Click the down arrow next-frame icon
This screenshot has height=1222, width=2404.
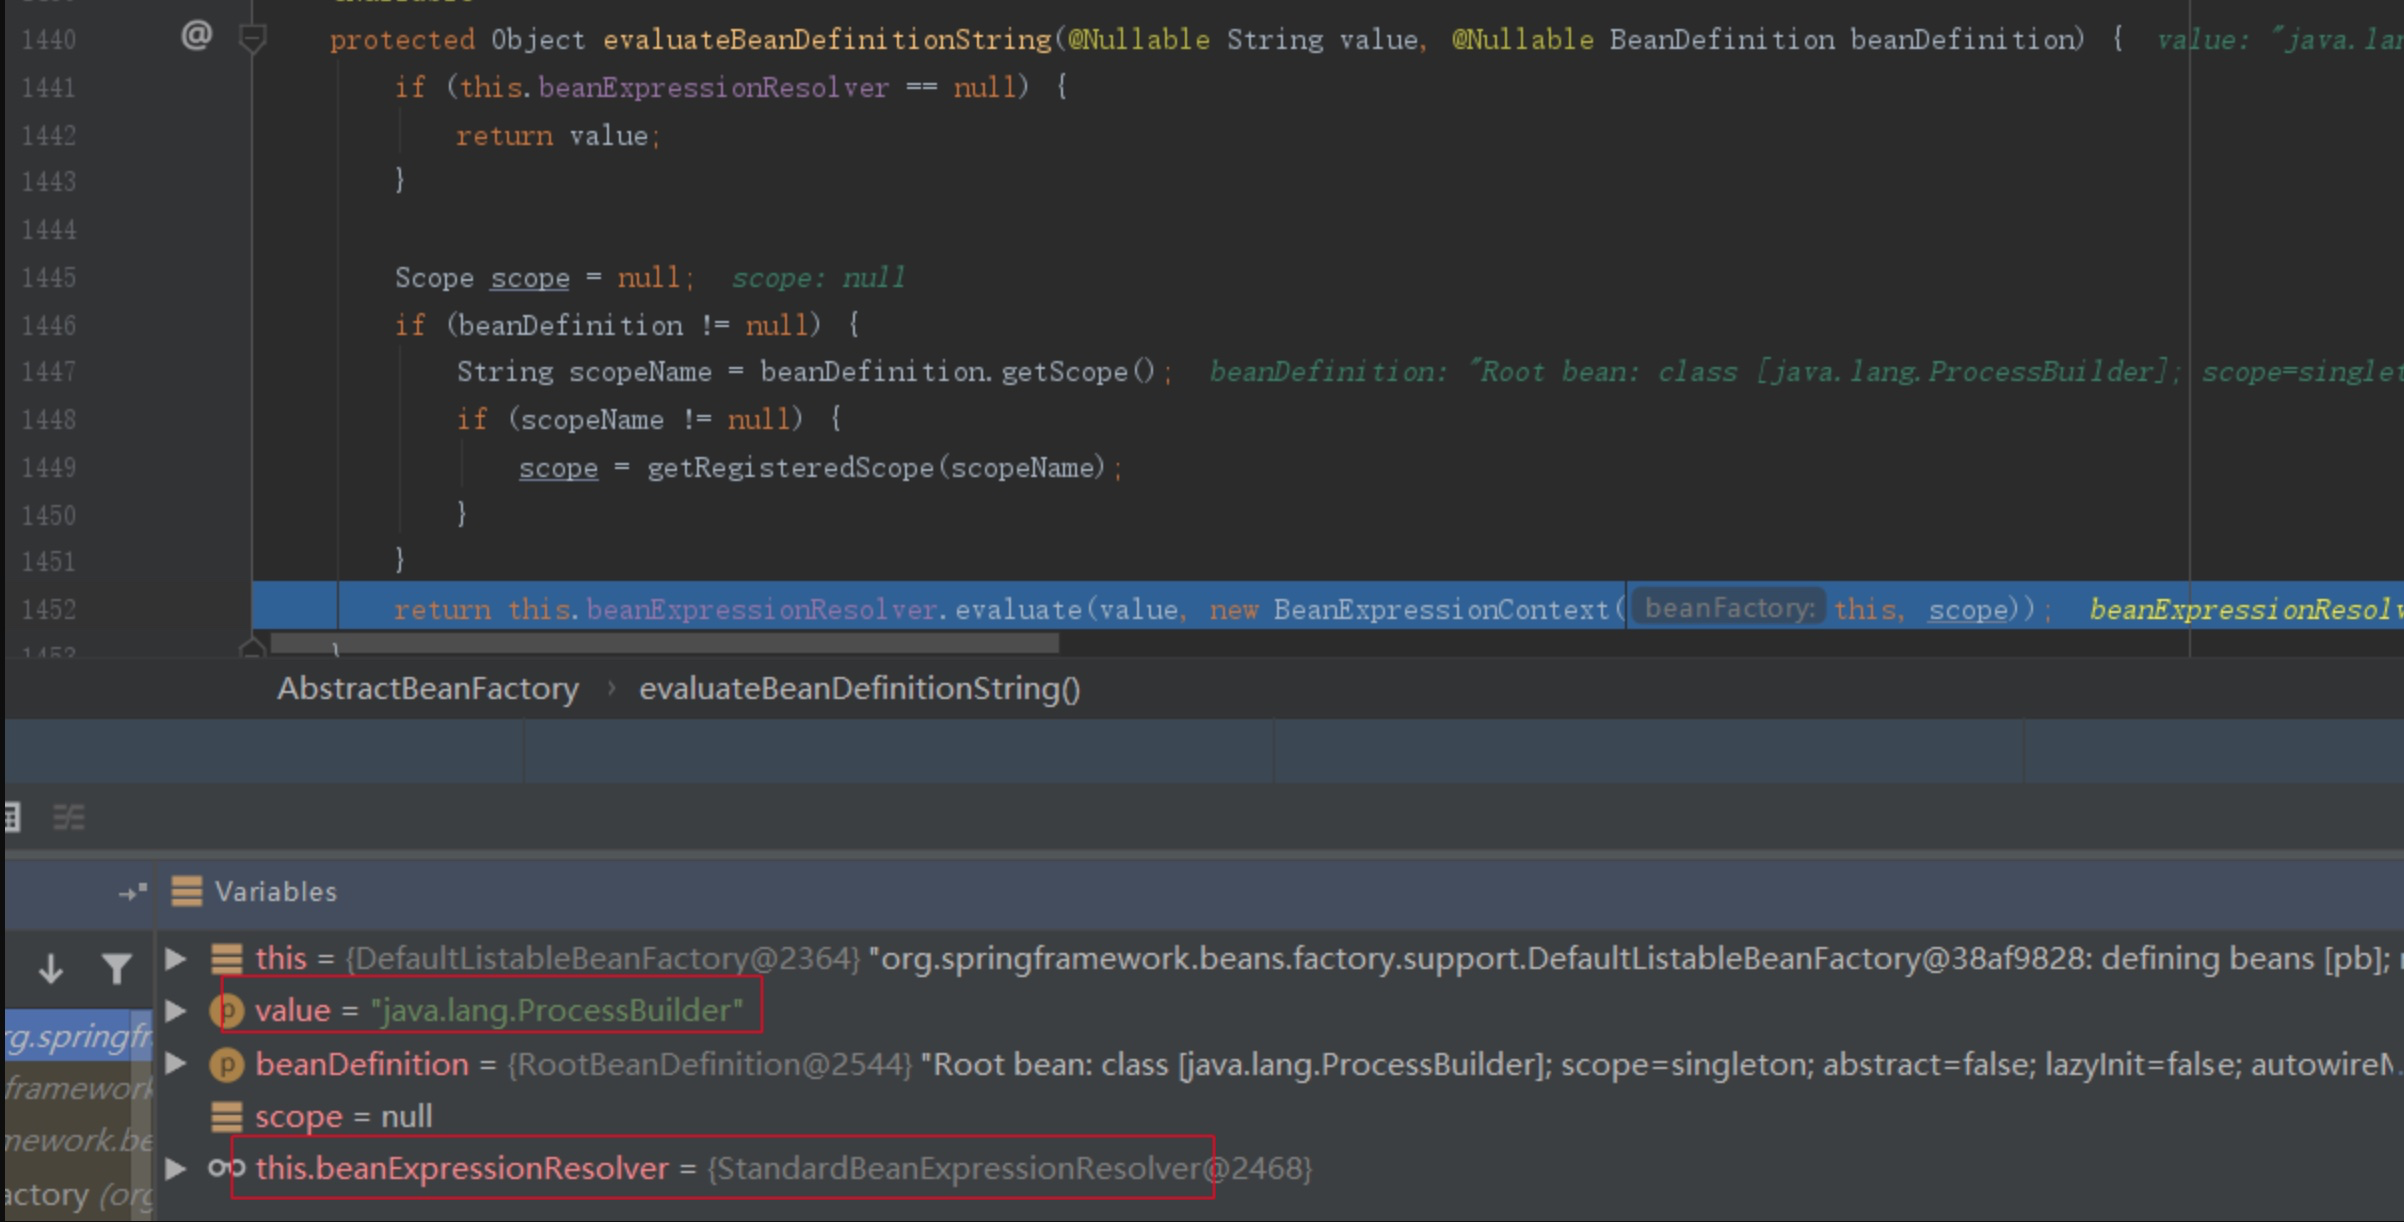click(50, 968)
